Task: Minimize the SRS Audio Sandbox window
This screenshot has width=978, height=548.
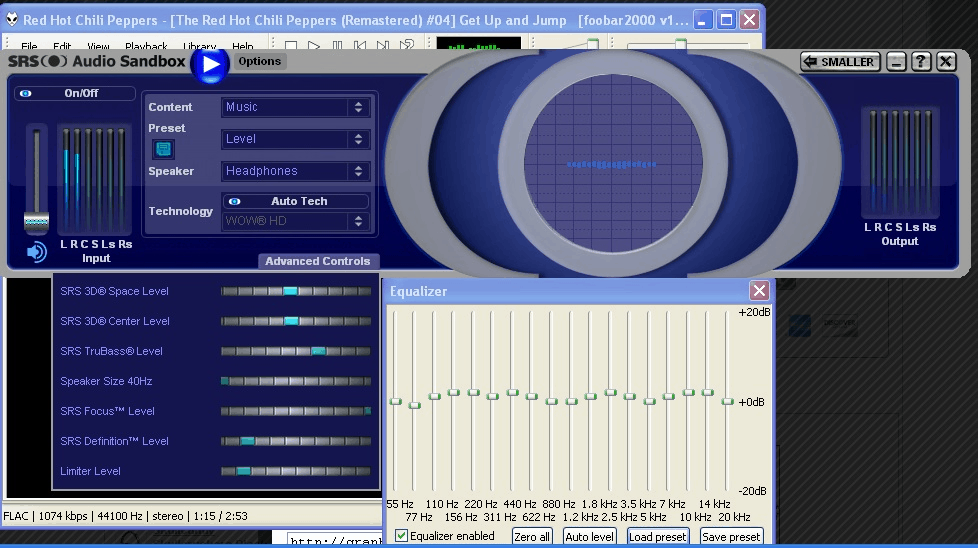Action: click(896, 62)
